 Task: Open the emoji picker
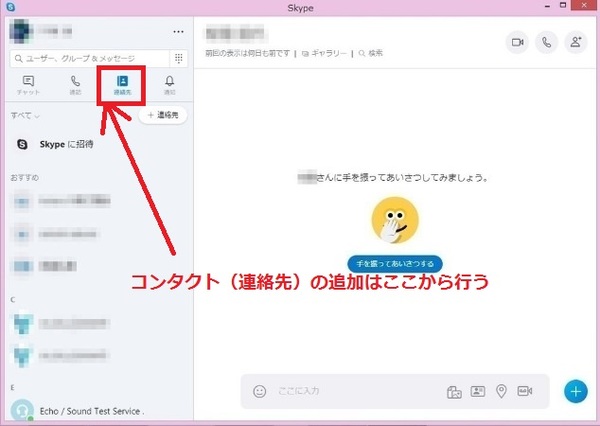click(260, 392)
